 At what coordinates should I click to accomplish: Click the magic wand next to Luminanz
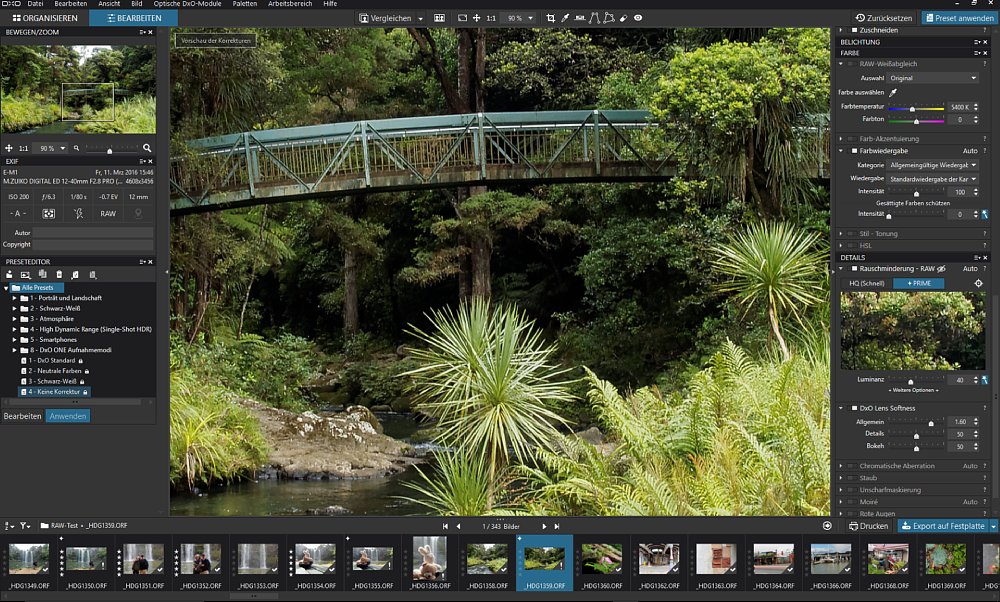pyautogui.click(x=985, y=380)
